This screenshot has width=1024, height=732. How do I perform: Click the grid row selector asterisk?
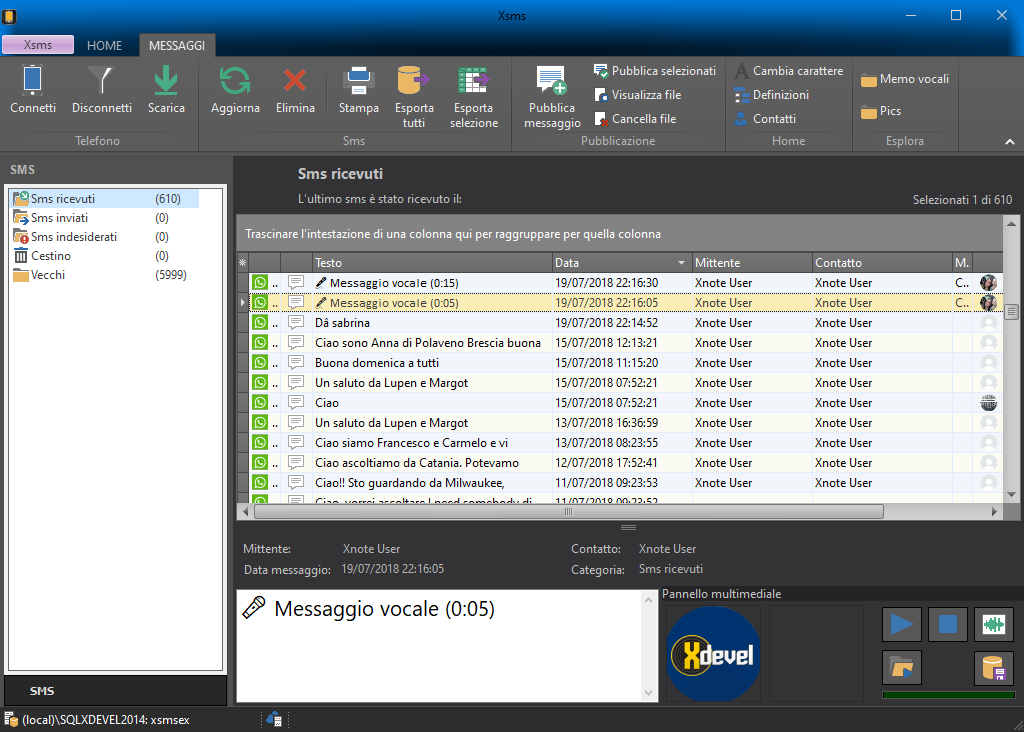242,263
